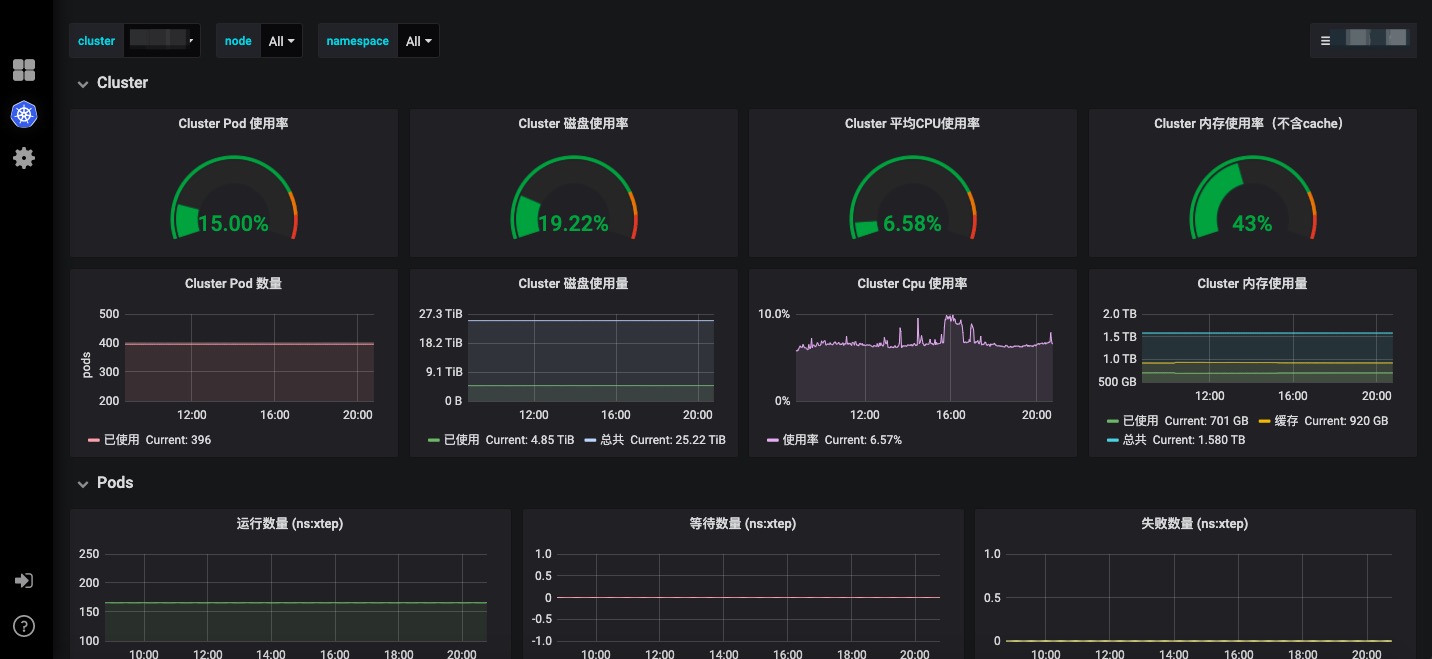The width and height of the screenshot is (1432, 659).
Task: Open the Configuration gear icon in the sidebar
Action: click(x=24, y=157)
